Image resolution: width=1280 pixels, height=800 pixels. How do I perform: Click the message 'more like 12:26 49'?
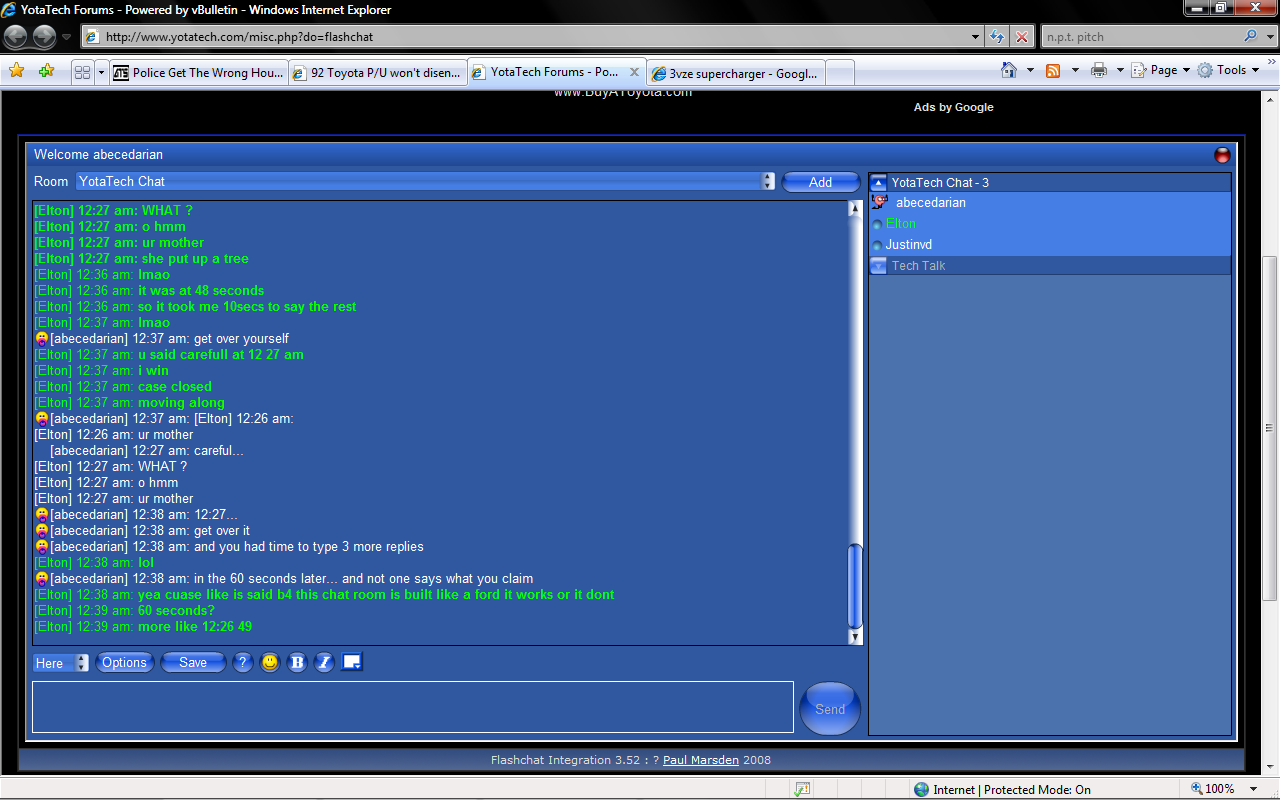point(195,627)
